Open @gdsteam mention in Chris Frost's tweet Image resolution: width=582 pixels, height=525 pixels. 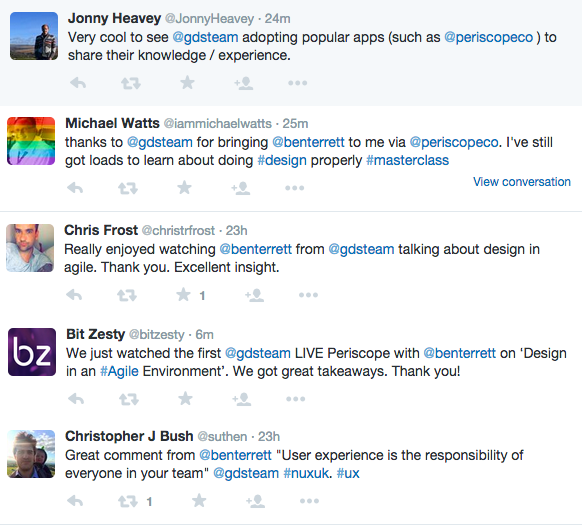[361, 250]
